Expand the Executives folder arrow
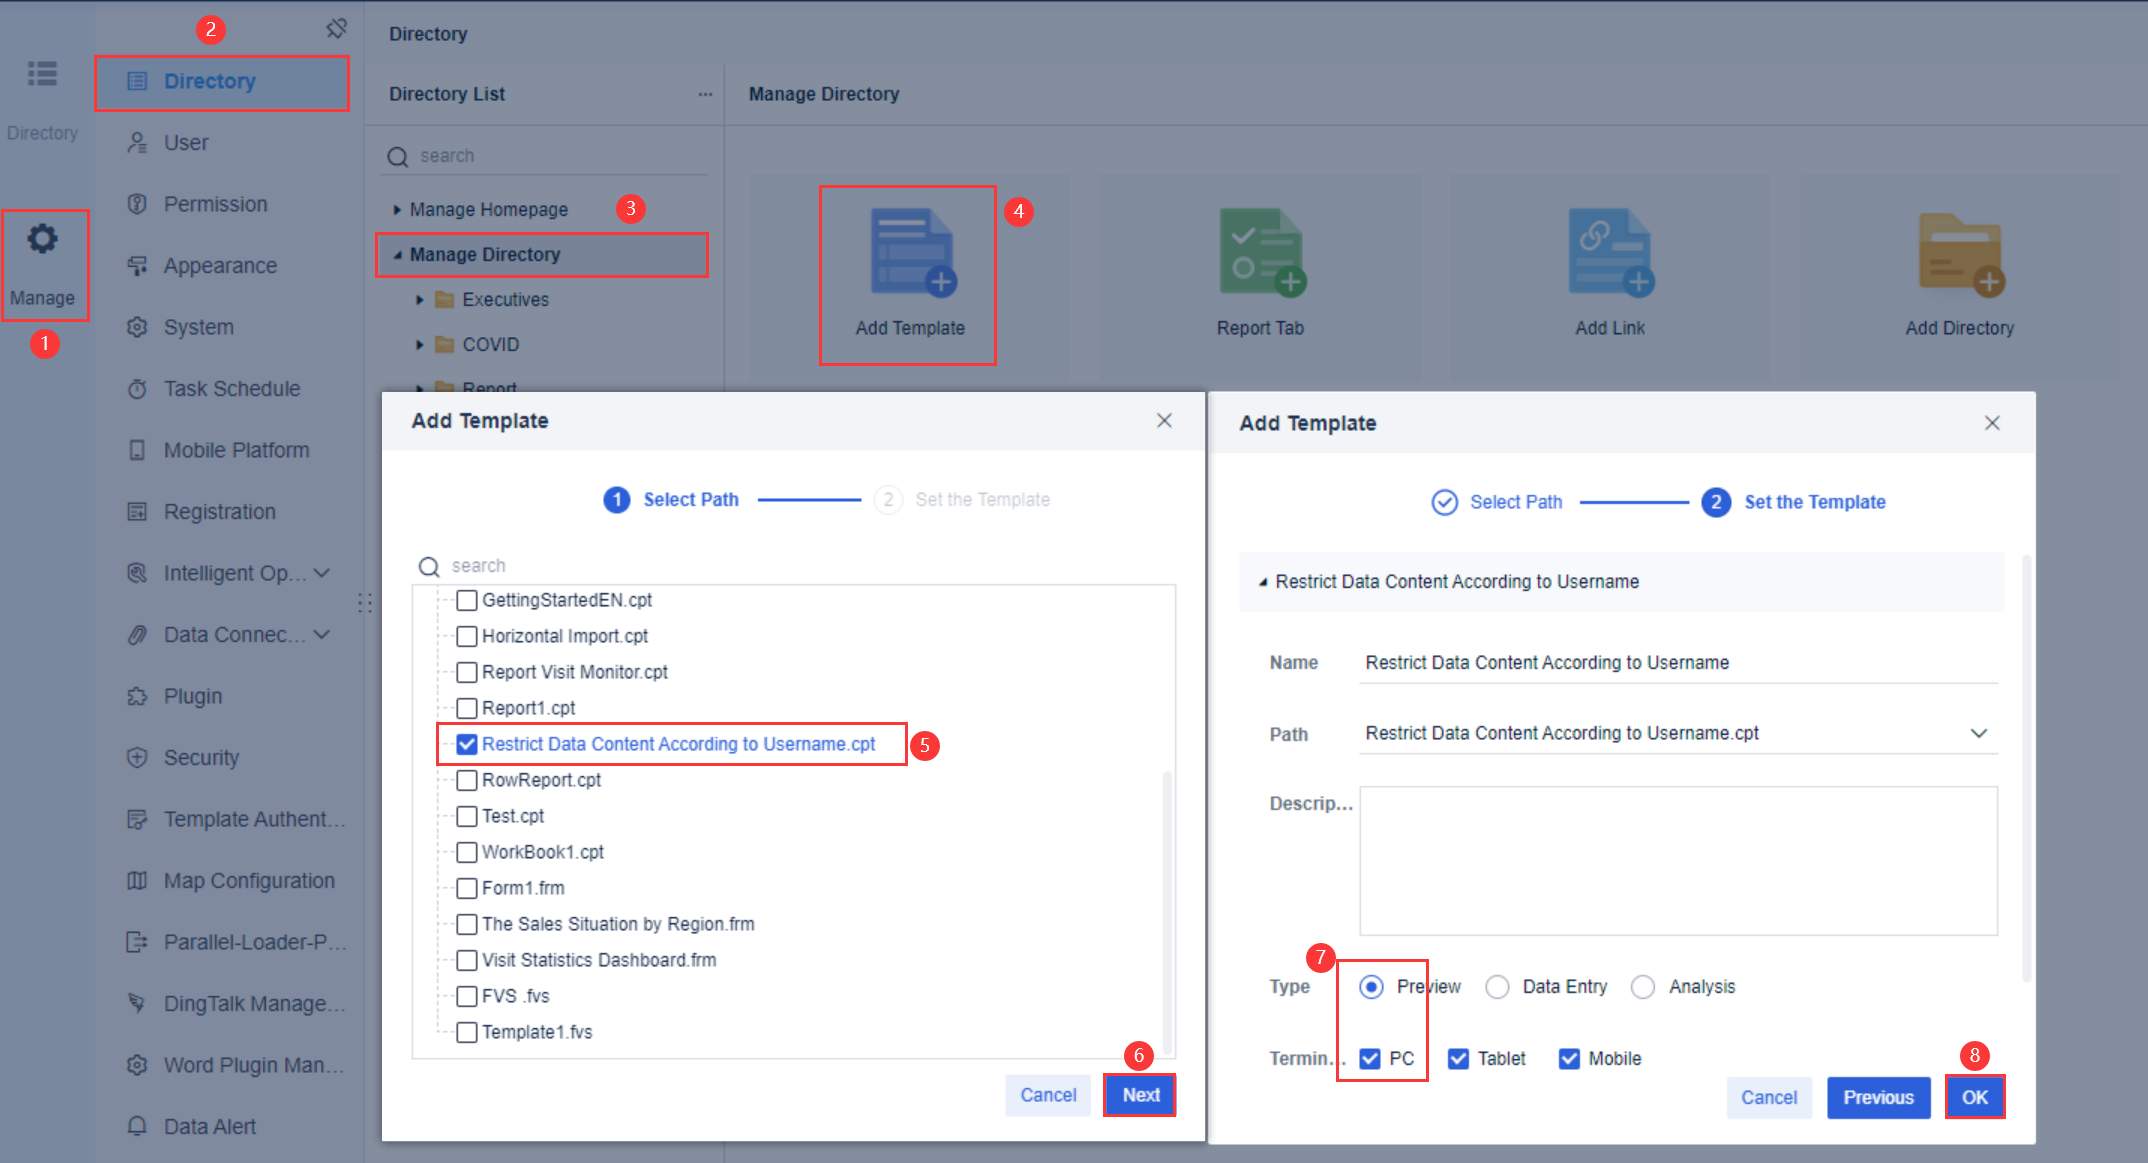 point(420,300)
